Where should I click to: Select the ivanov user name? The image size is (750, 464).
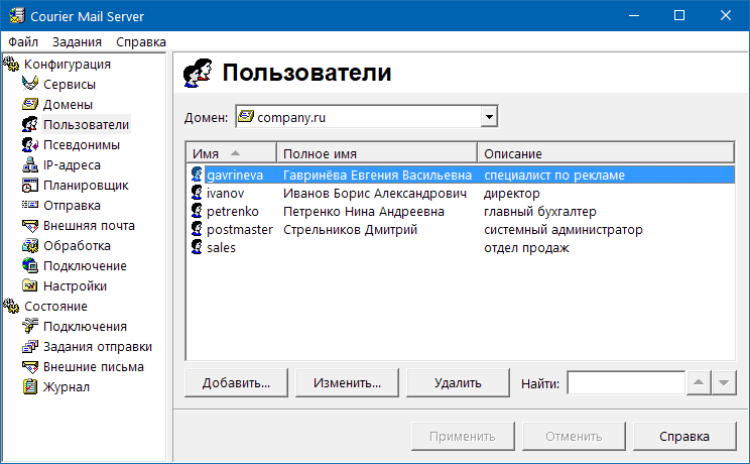pyautogui.click(x=225, y=193)
